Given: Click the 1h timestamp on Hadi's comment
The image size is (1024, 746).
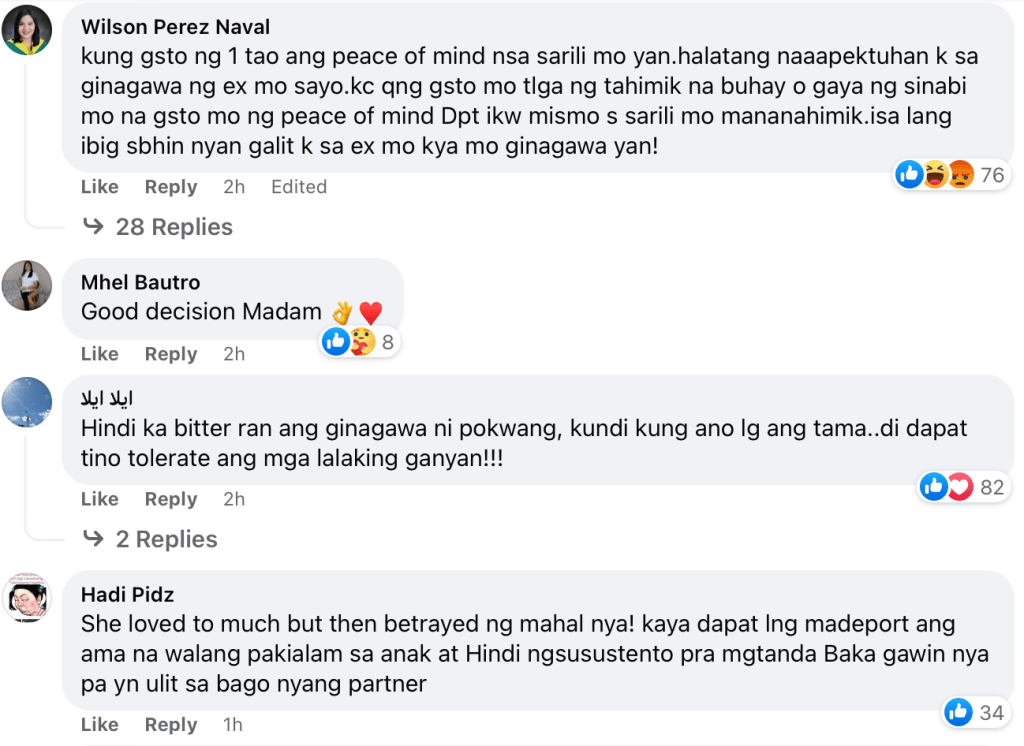Looking at the screenshot, I should 233,724.
